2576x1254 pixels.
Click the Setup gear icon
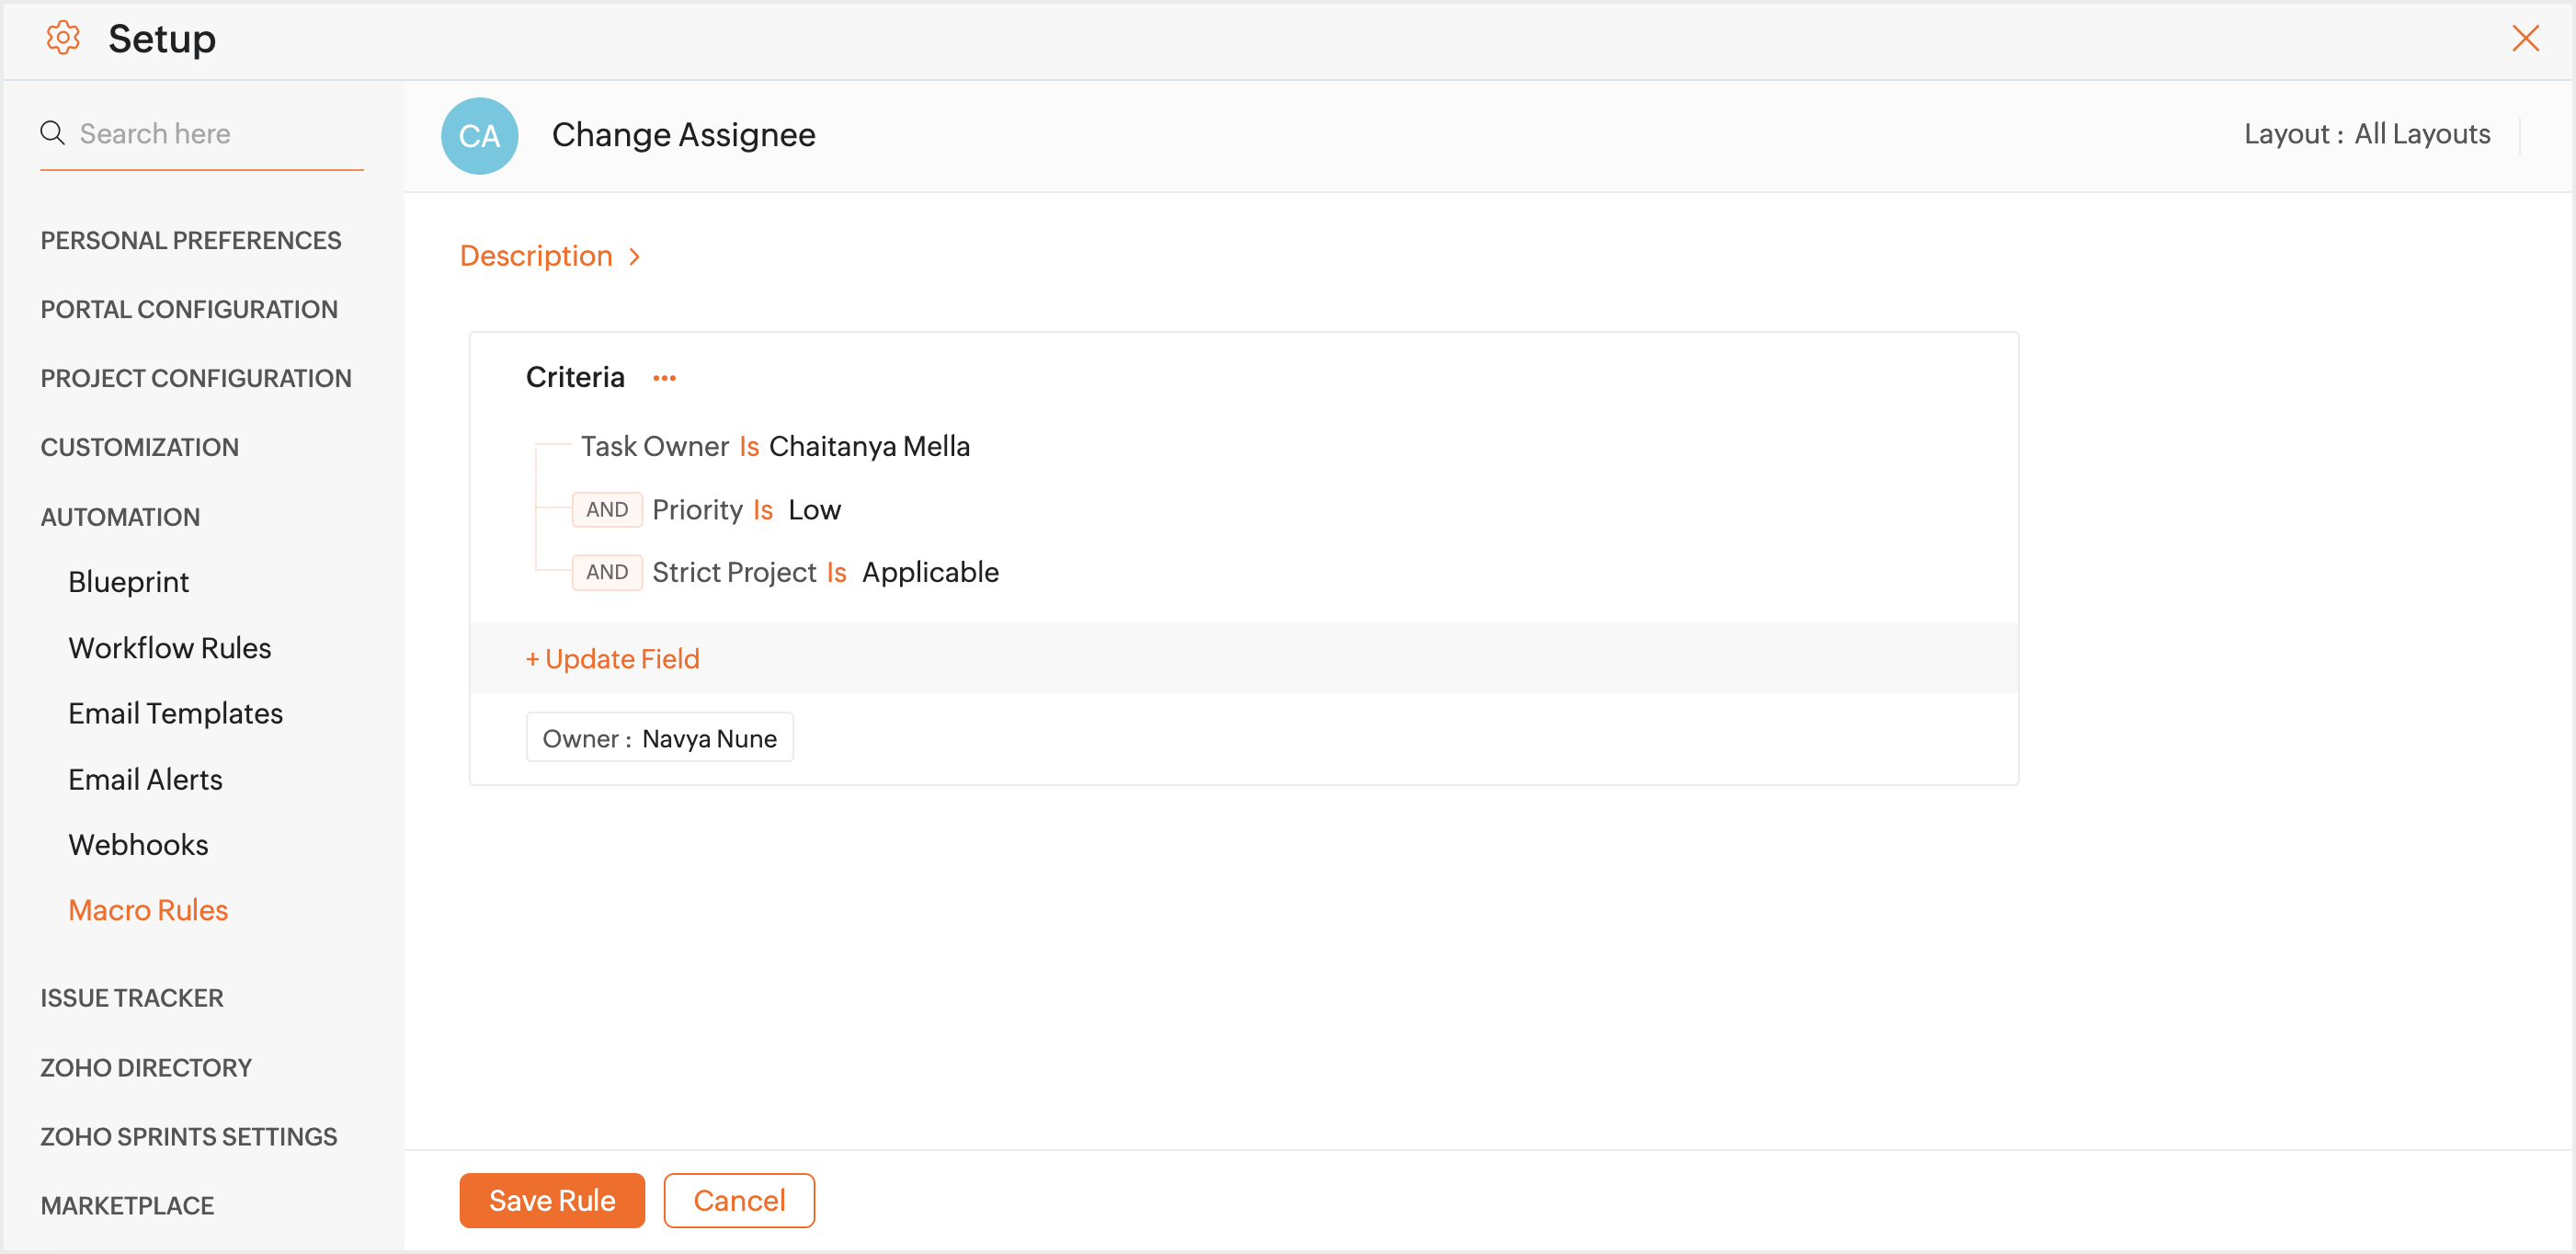(x=63, y=38)
